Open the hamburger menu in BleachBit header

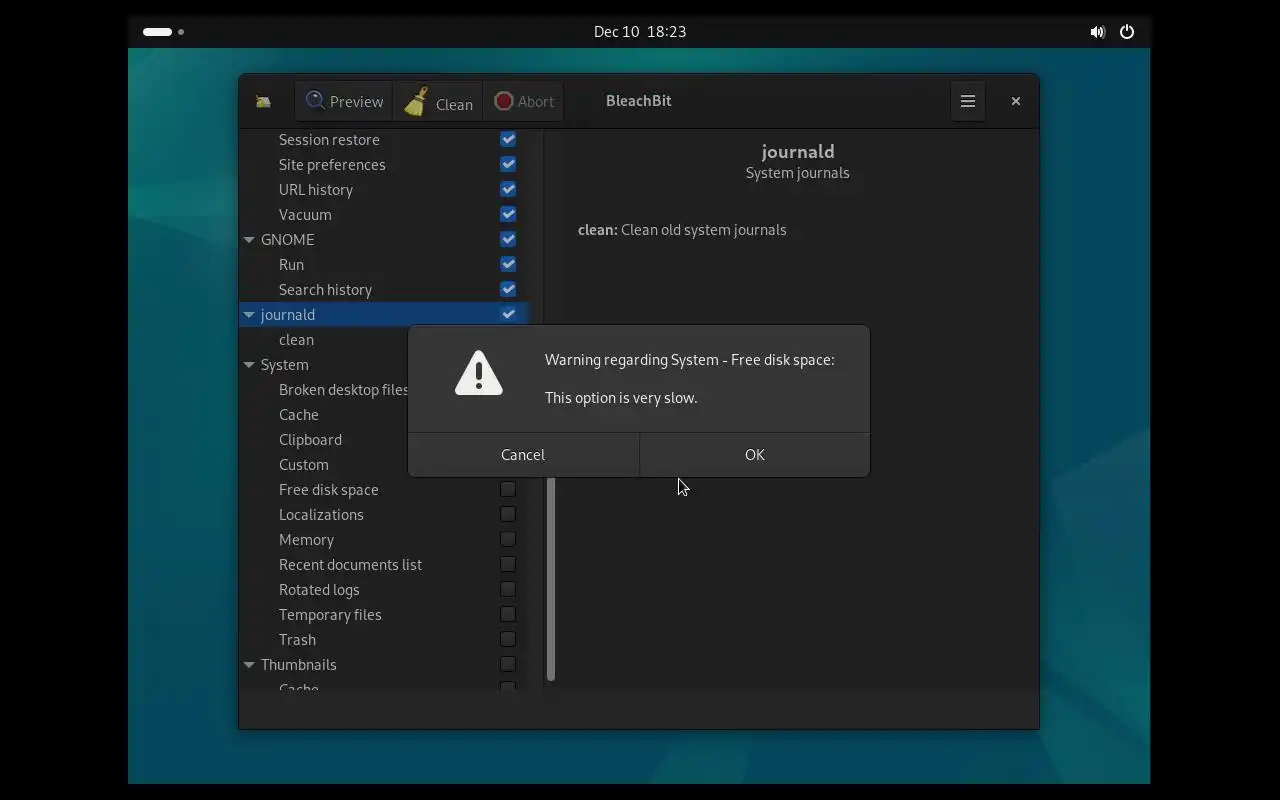click(x=967, y=101)
